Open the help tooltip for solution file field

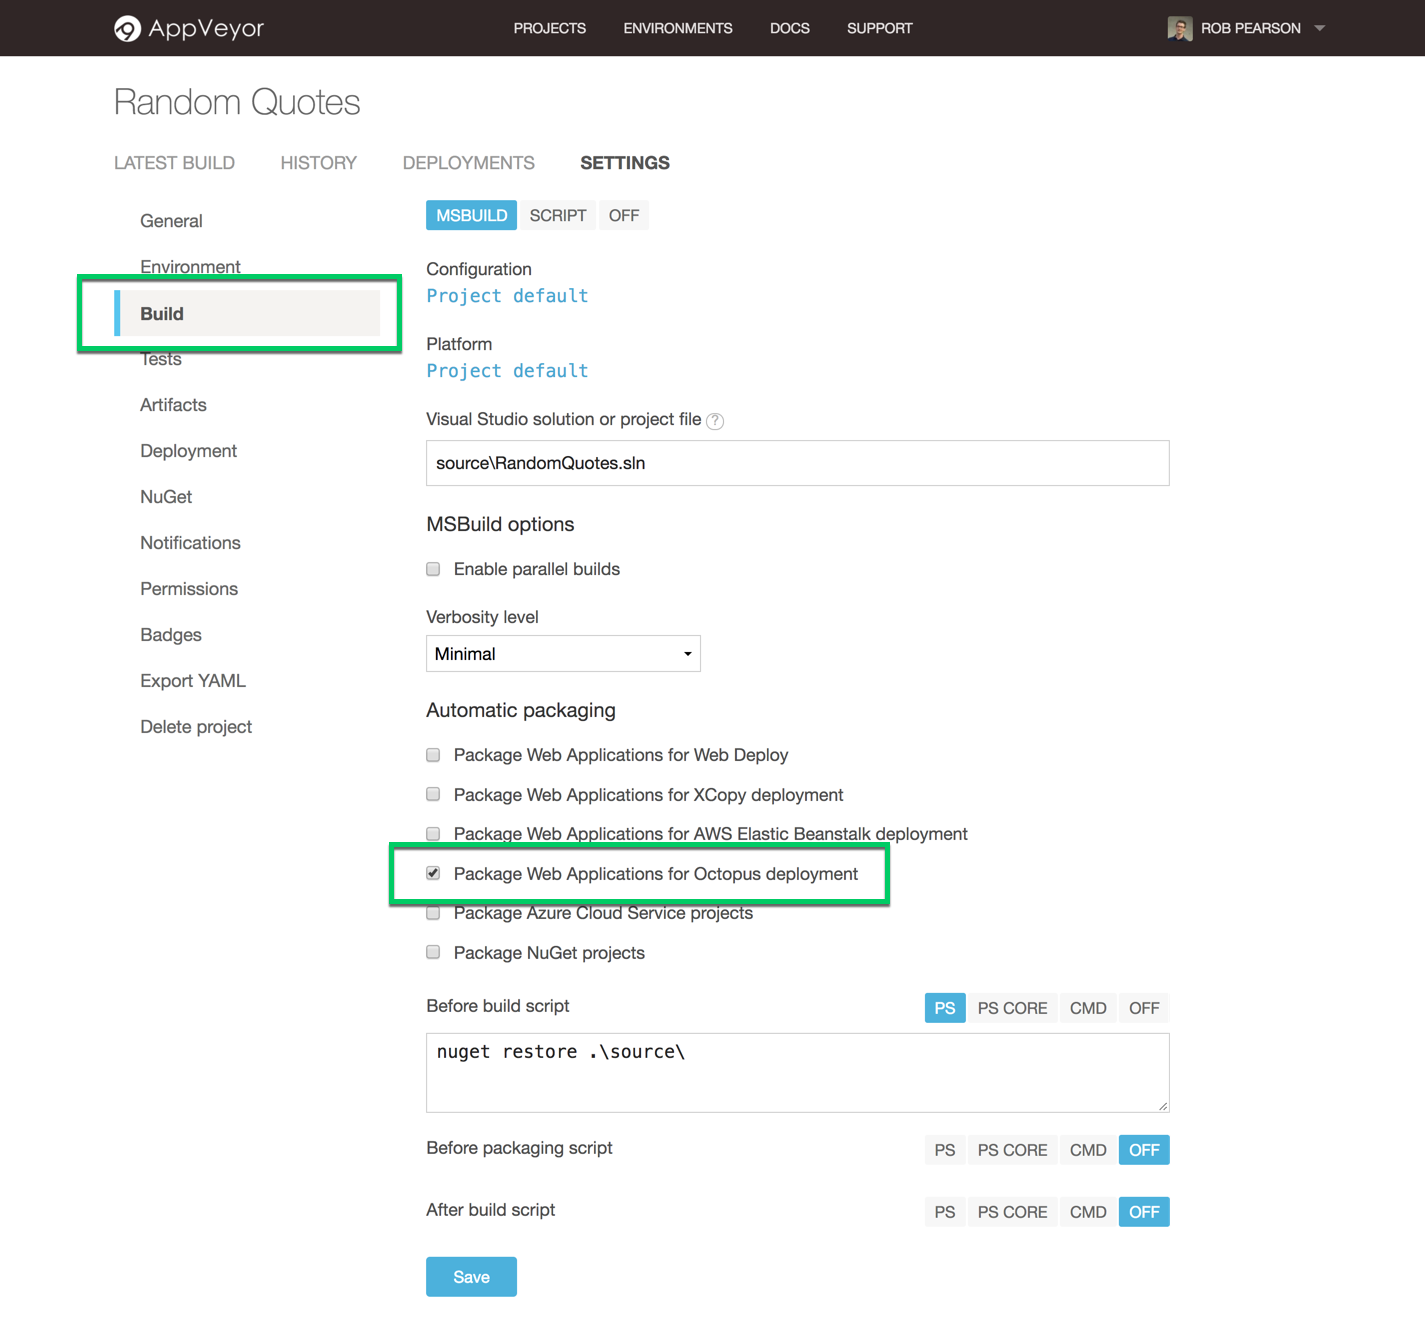(x=715, y=421)
